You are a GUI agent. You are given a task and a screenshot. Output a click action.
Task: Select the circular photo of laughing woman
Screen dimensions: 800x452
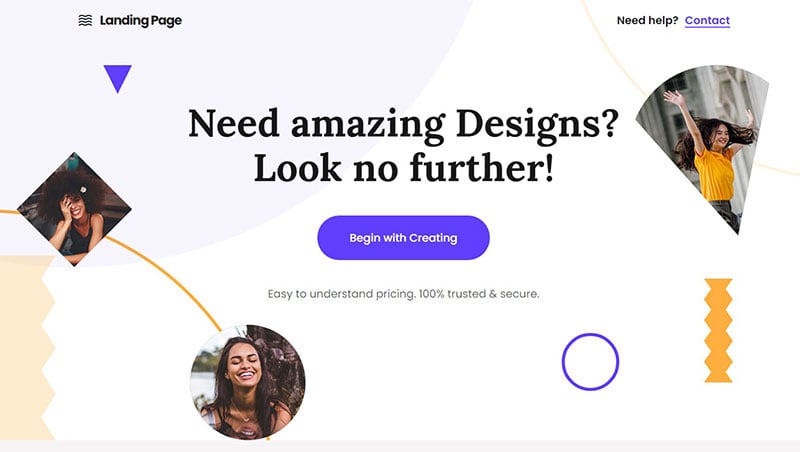pos(248,382)
